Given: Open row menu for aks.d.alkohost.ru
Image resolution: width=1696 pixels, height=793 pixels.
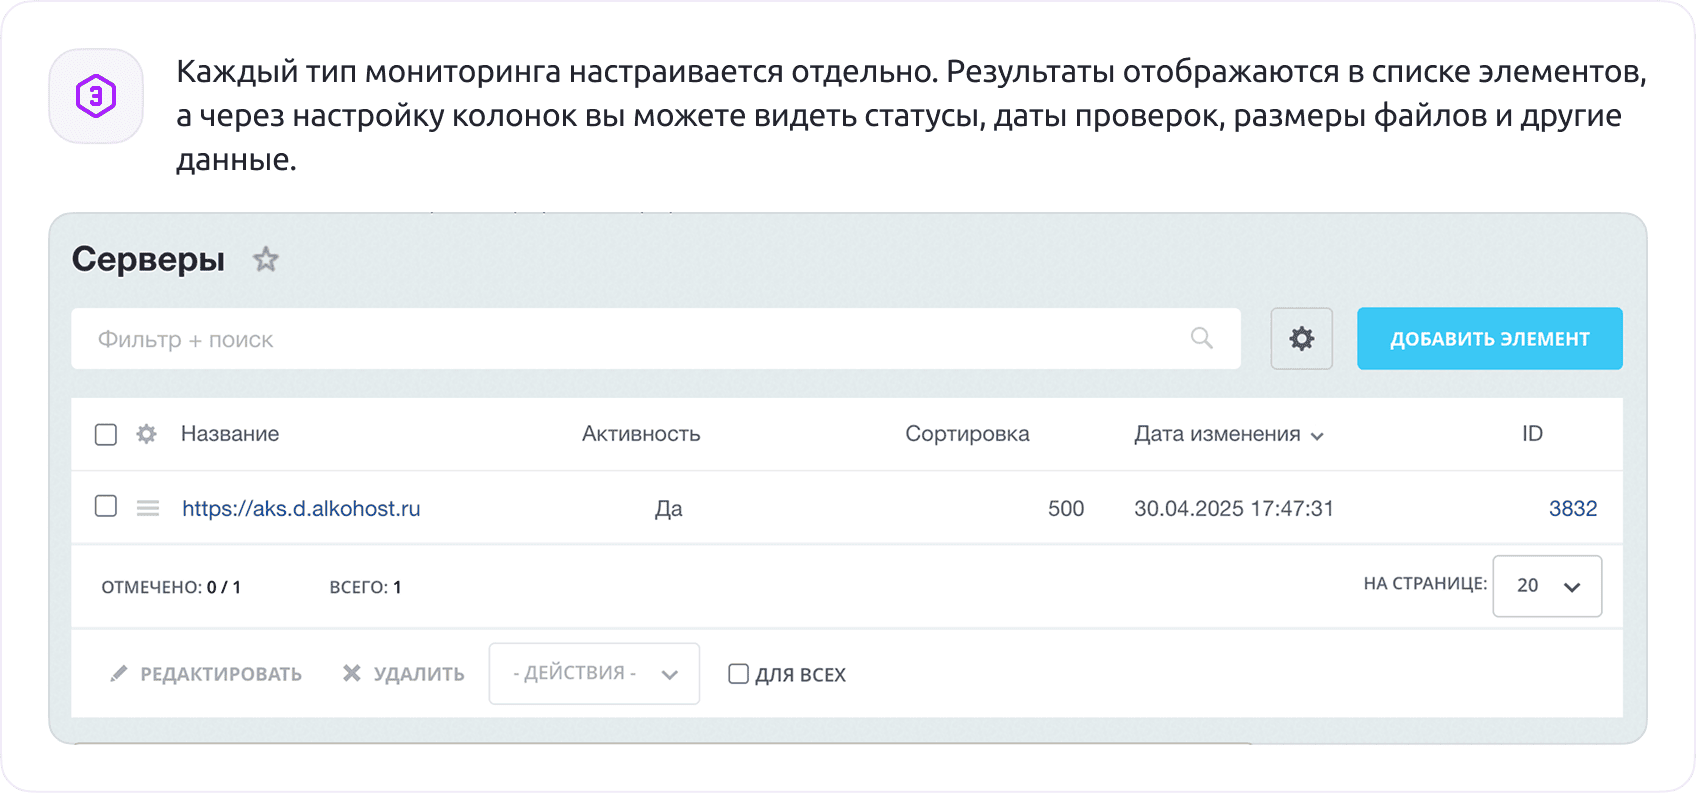Looking at the screenshot, I should click(148, 508).
